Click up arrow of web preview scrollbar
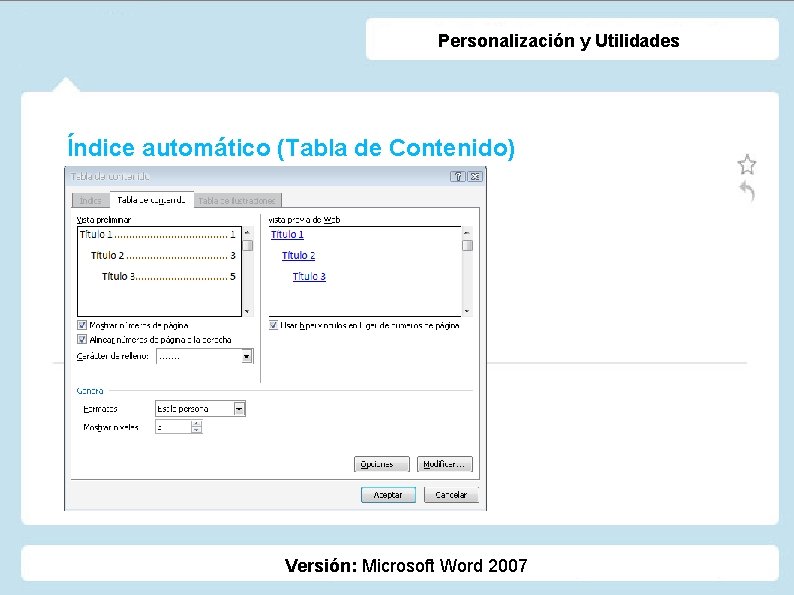Image resolution: width=794 pixels, height=595 pixels. click(x=467, y=232)
